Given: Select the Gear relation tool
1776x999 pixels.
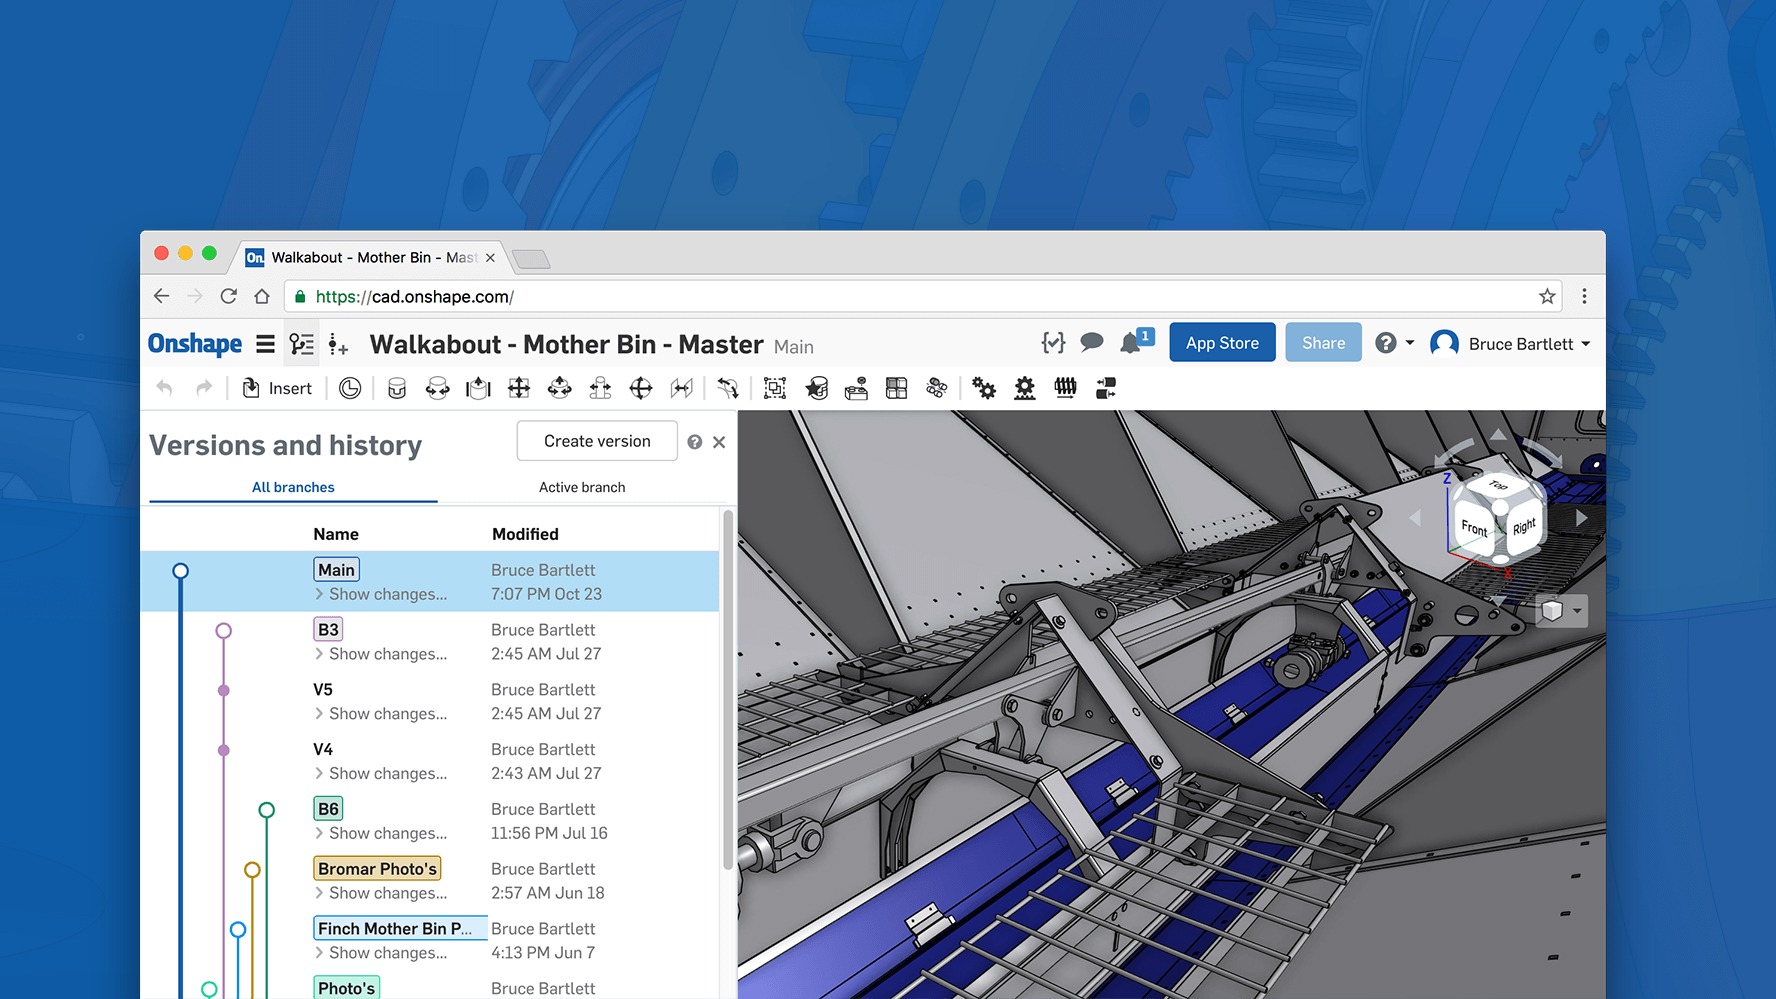Looking at the screenshot, I should [984, 388].
